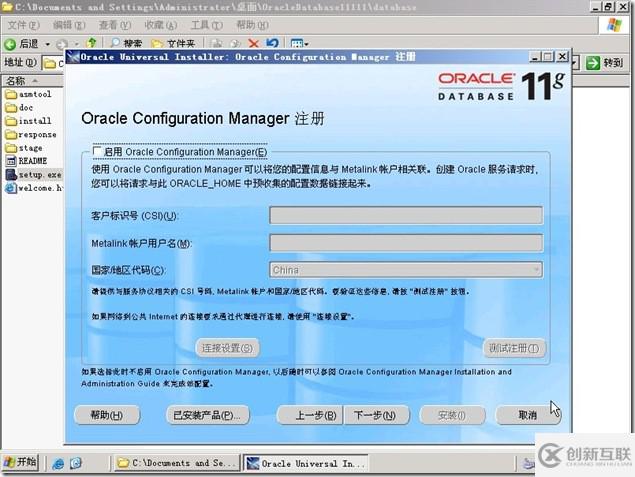The width and height of the screenshot is (635, 477).
Task: Select the response folder icon
Action: click(11, 135)
